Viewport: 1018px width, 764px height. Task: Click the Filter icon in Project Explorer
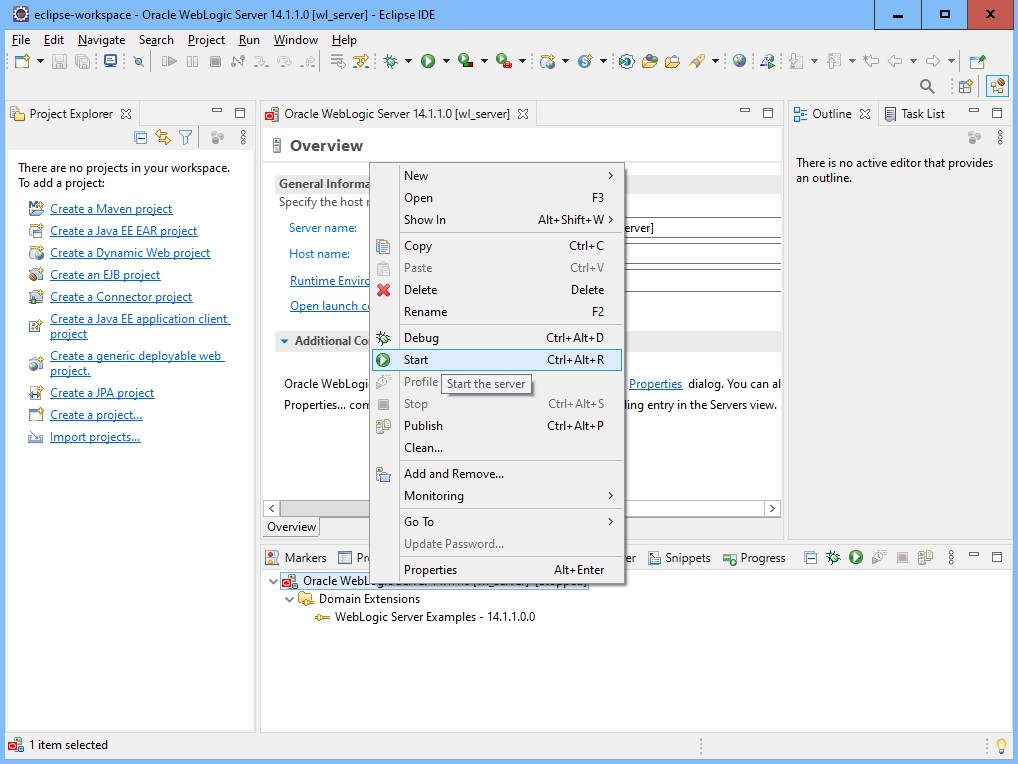point(186,138)
